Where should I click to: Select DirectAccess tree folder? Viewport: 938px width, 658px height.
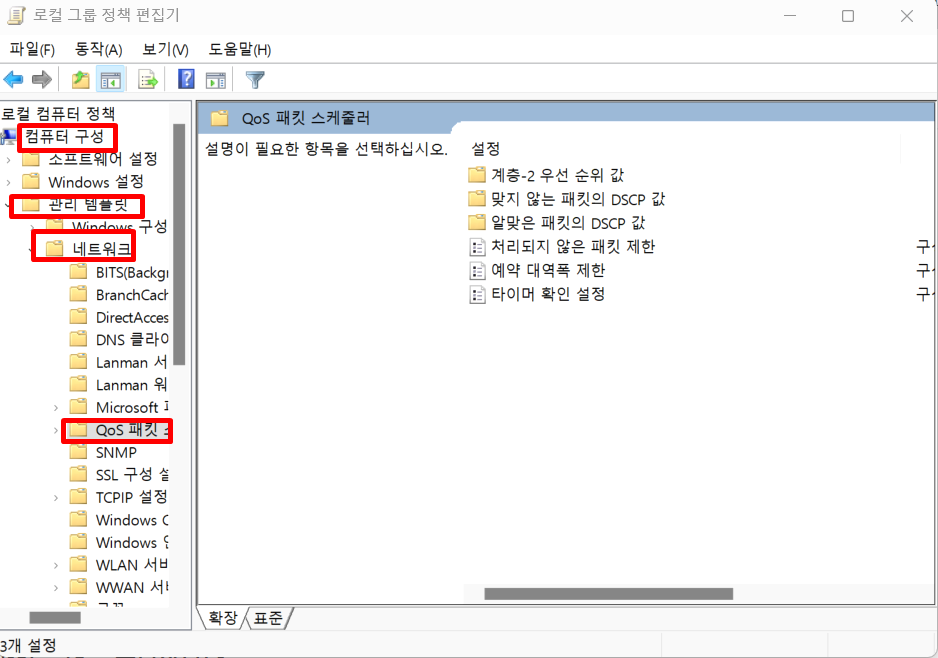132,318
